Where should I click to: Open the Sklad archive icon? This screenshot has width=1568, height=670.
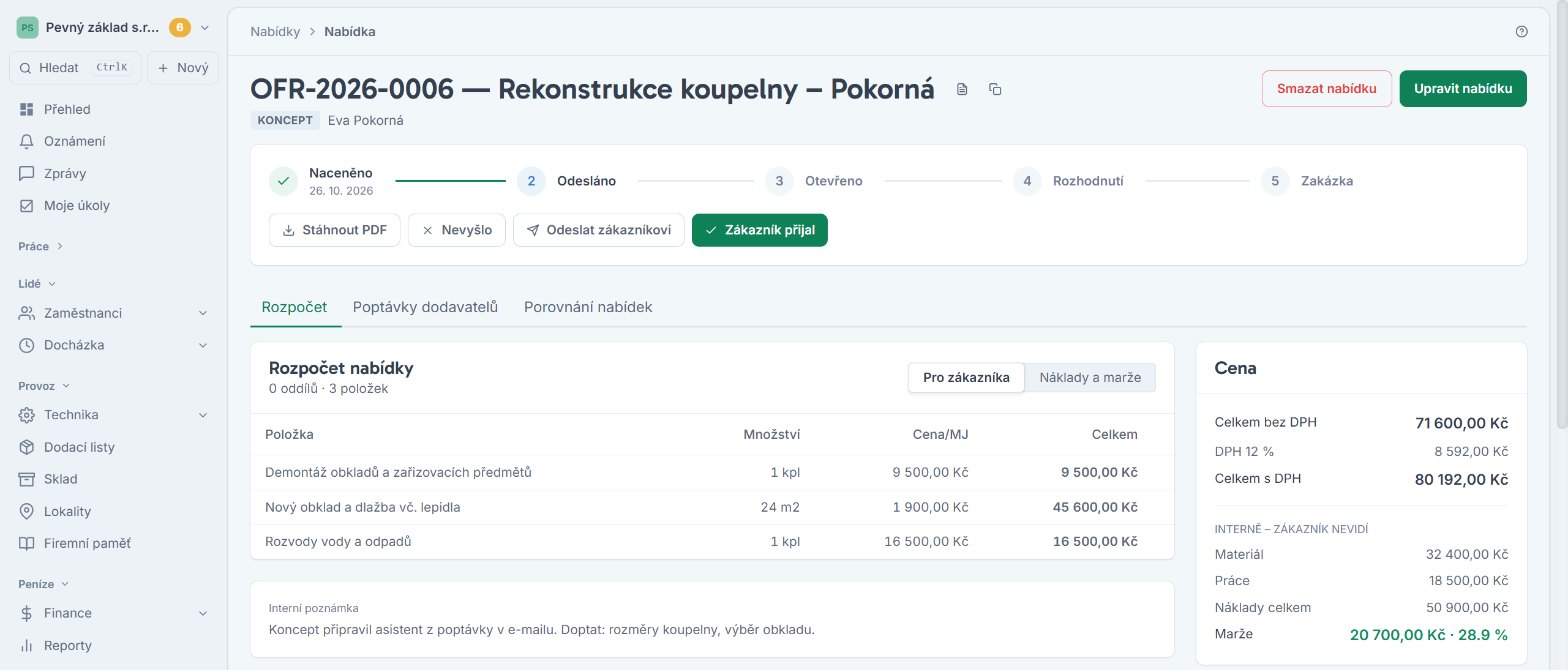pyautogui.click(x=27, y=479)
